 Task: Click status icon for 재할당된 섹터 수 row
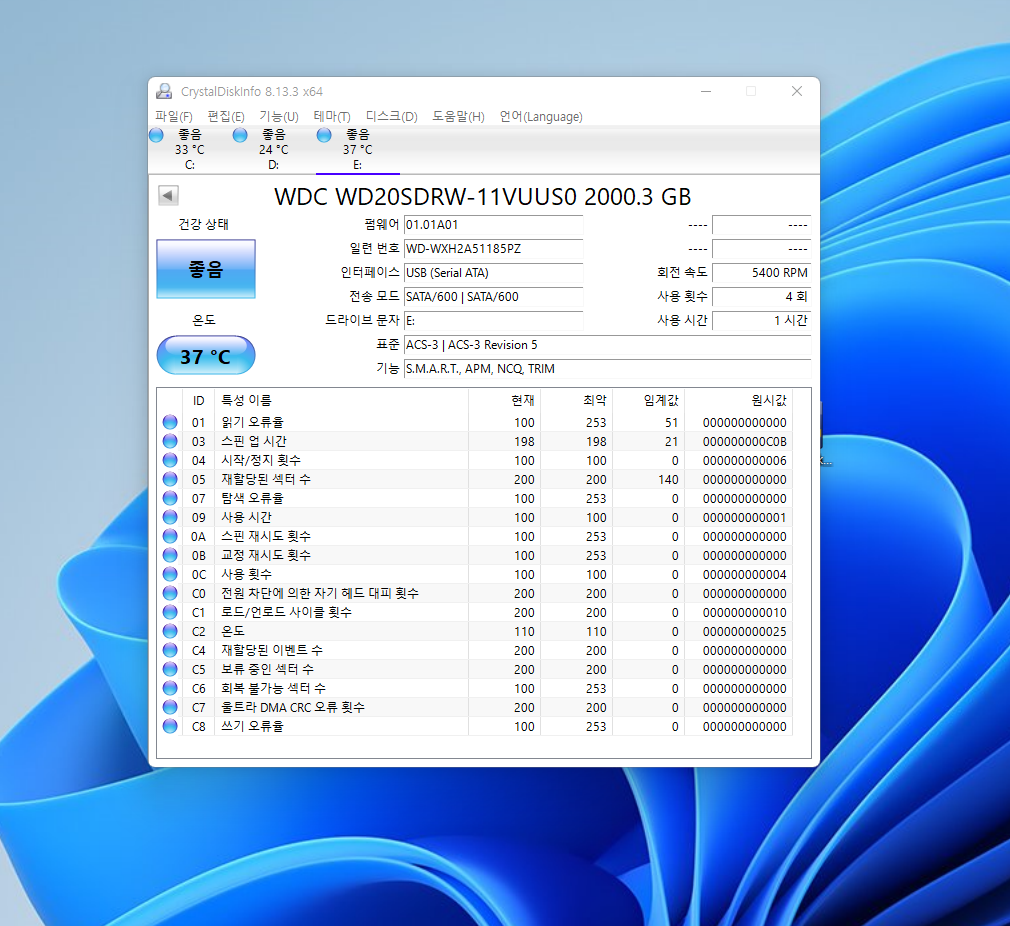click(x=170, y=479)
